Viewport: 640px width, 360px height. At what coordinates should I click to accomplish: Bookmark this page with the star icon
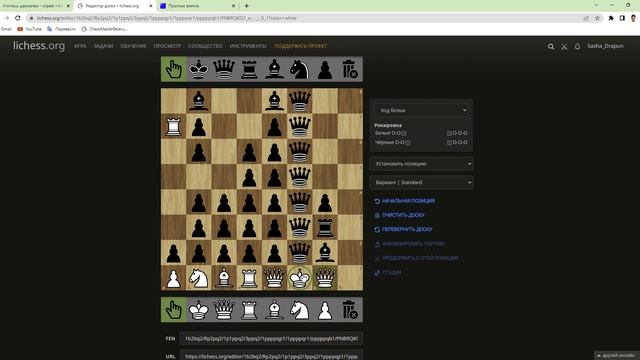click(598, 18)
